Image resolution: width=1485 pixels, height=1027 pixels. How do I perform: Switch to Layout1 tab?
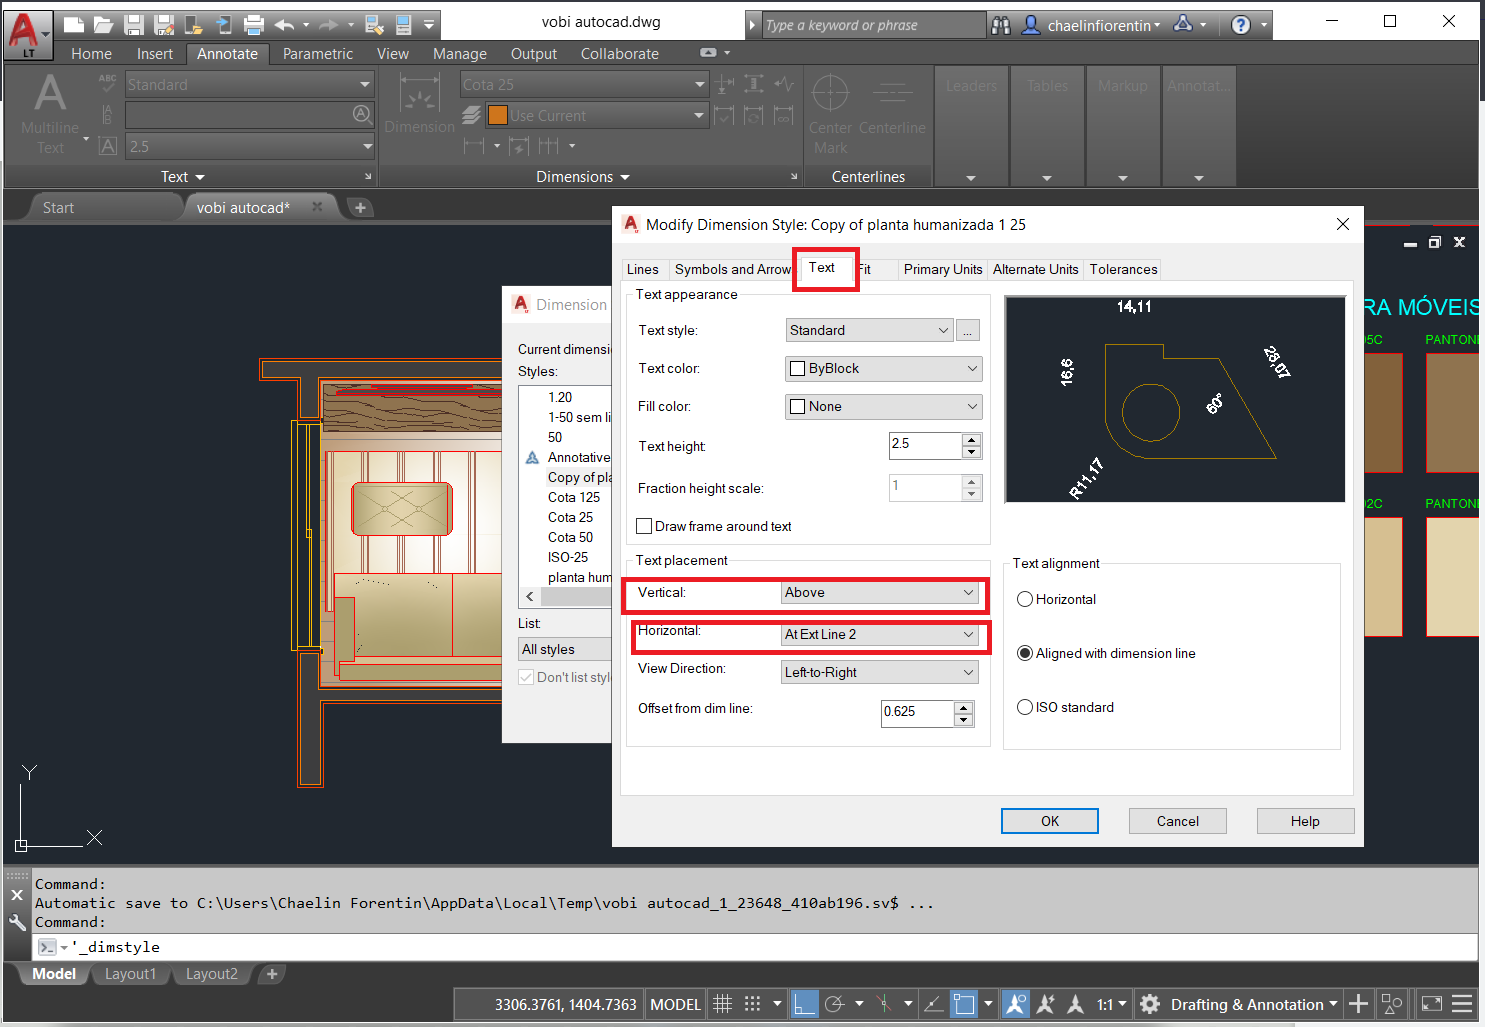point(130,974)
